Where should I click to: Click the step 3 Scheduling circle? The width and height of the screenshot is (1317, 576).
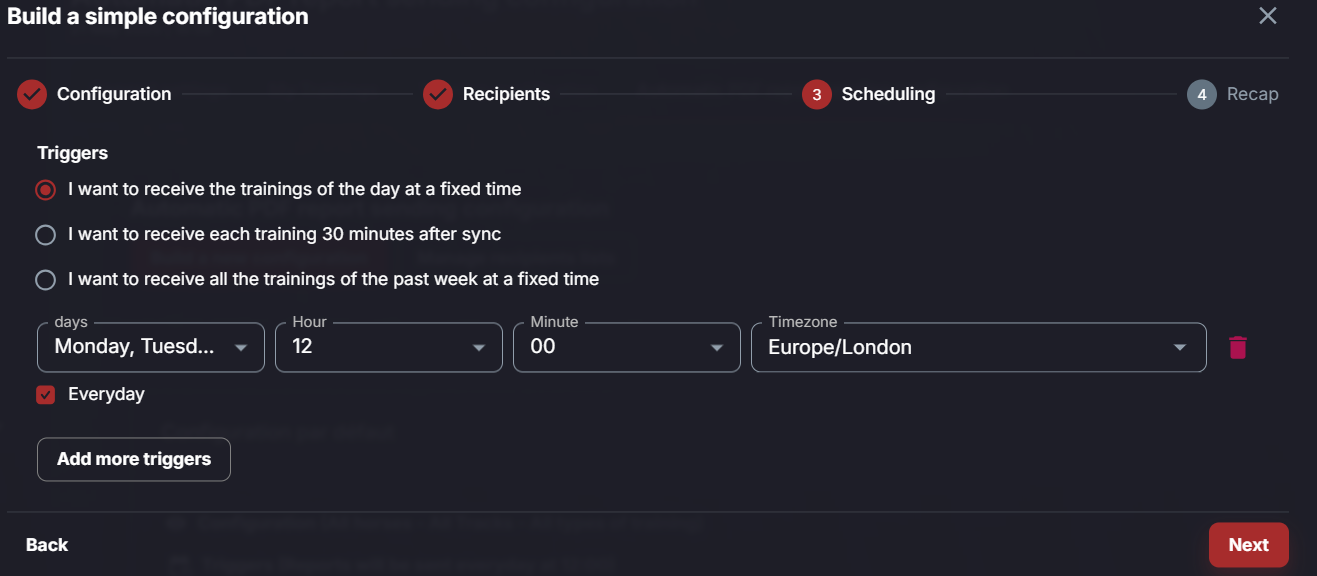point(817,94)
